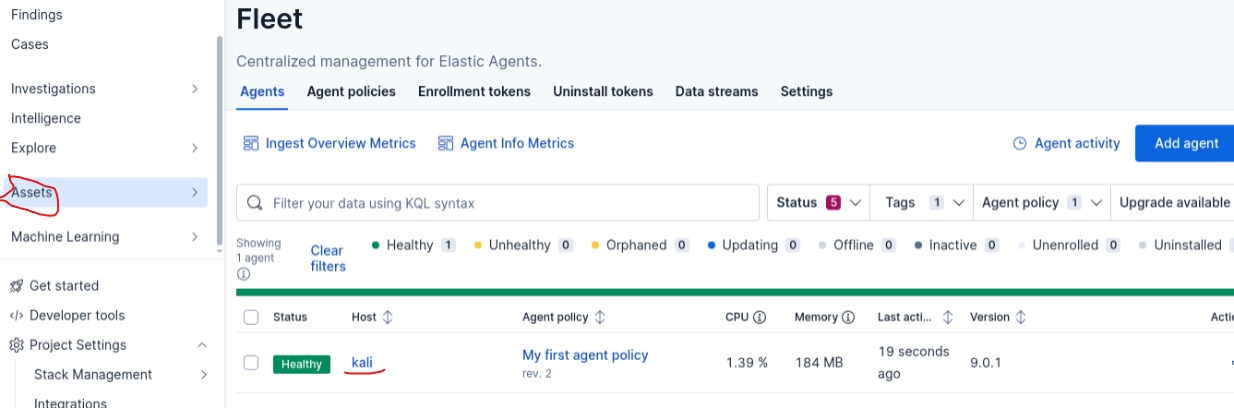Click the Ingest Overview Metrics link text
The height and width of the screenshot is (408, 1234).
pos(340,143)
